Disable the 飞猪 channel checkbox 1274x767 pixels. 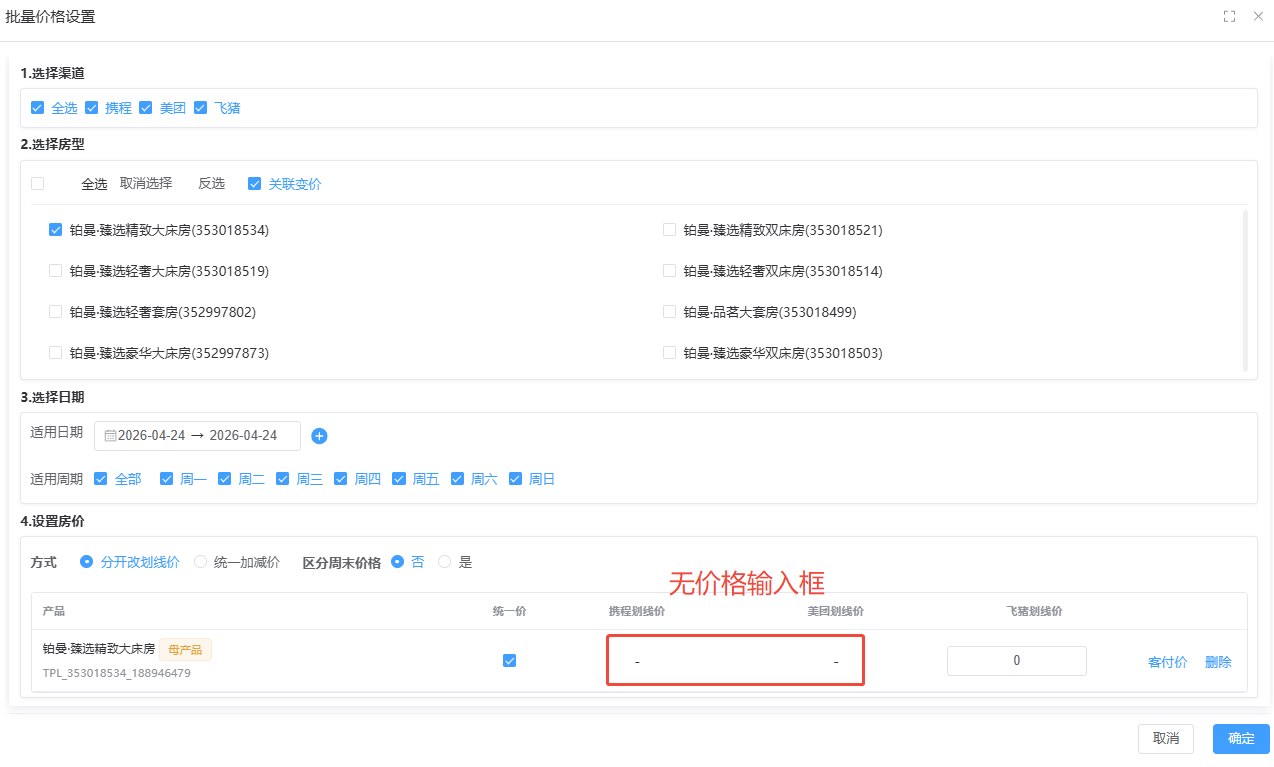tap(200, 107)
